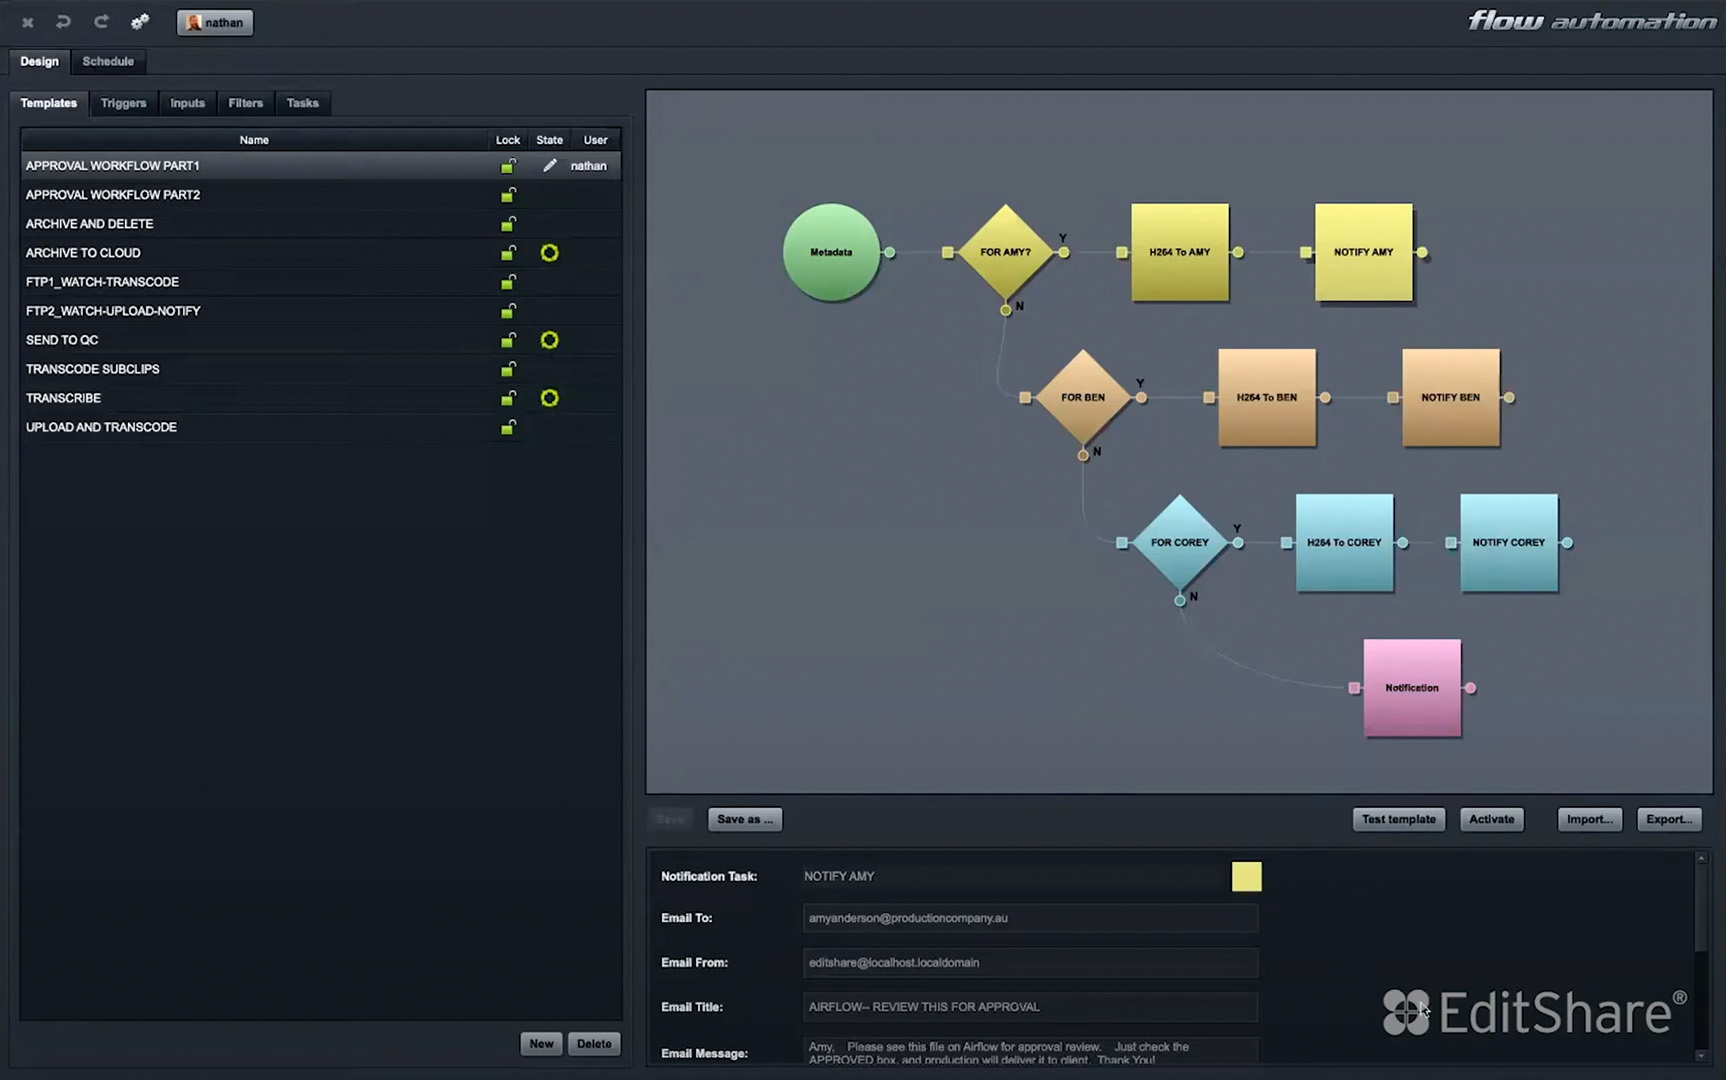Click the undo arrow icon
The width and height of the screenshot is (1726, 1080).
pyautogui.click(x=63, y=22)
